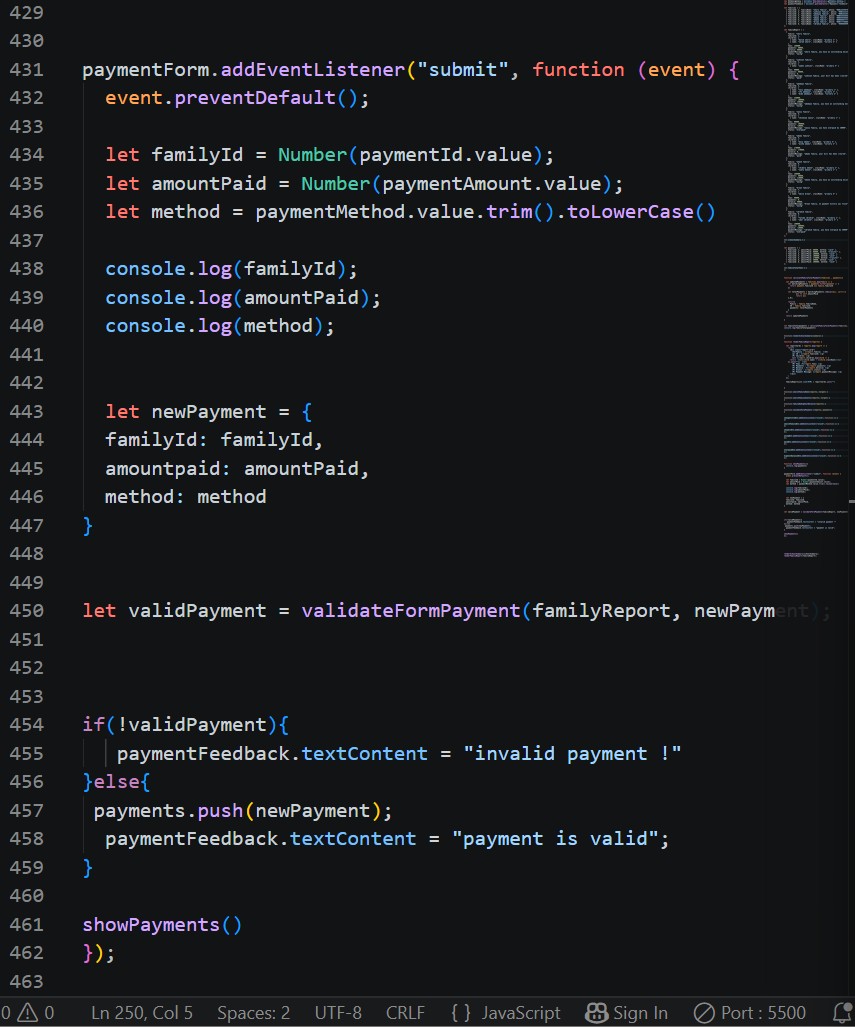Select encoding via UTF-8 status entry
The image size is (855, 1027).
tap(337, 1013)
